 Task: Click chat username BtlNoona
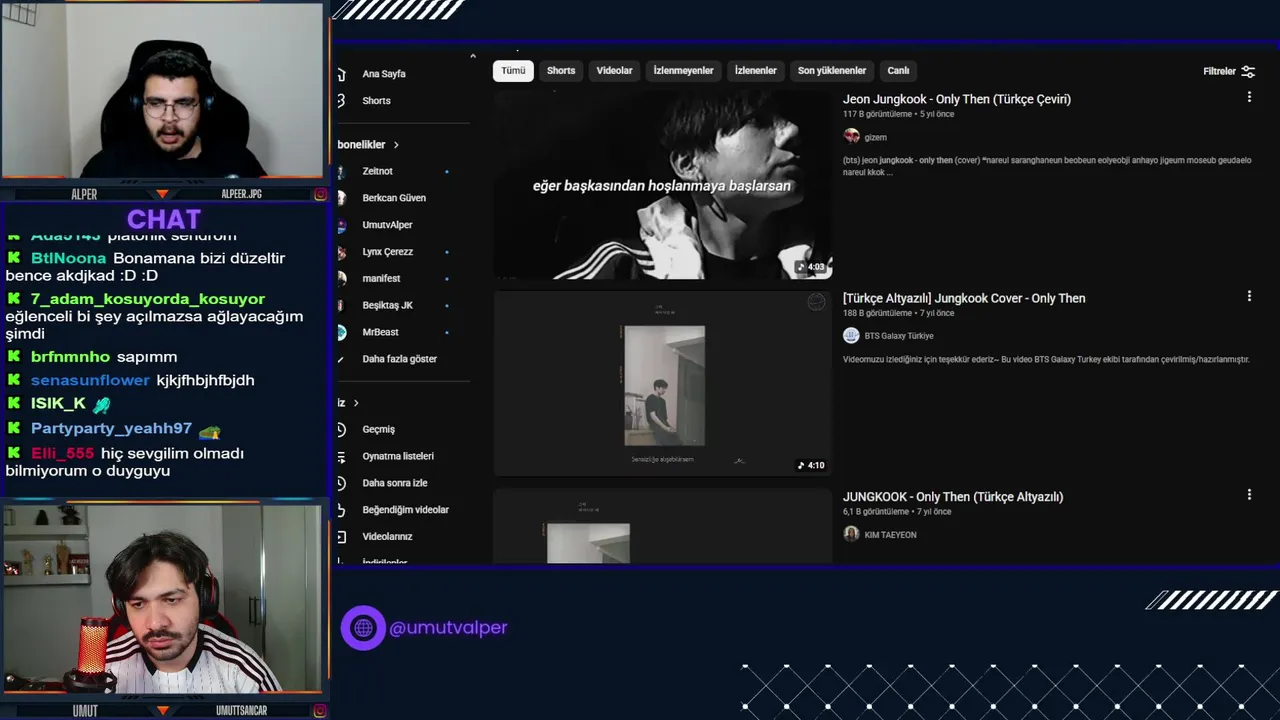coord(68,258)
